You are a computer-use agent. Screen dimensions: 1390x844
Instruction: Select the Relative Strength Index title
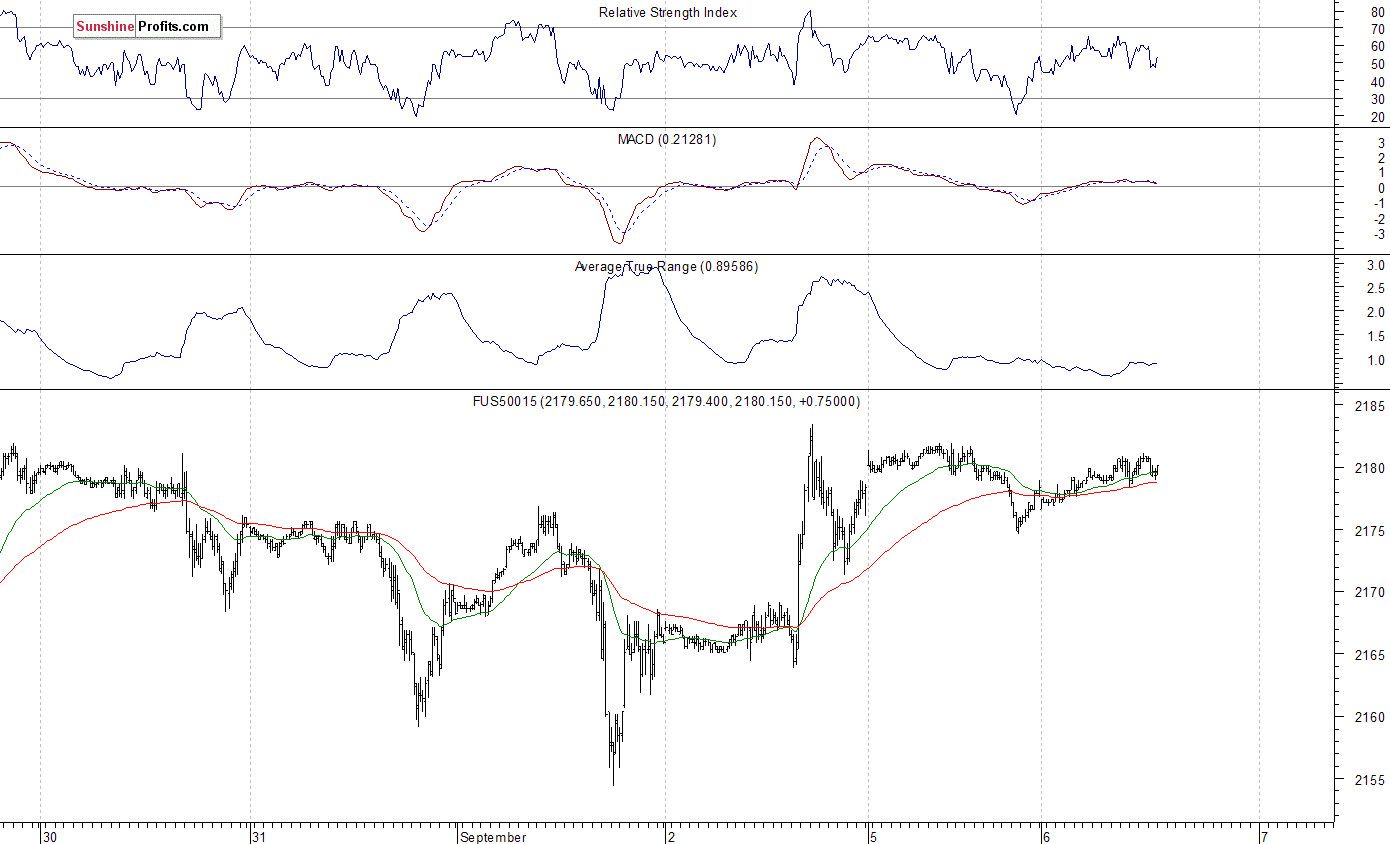pos(668,12)
